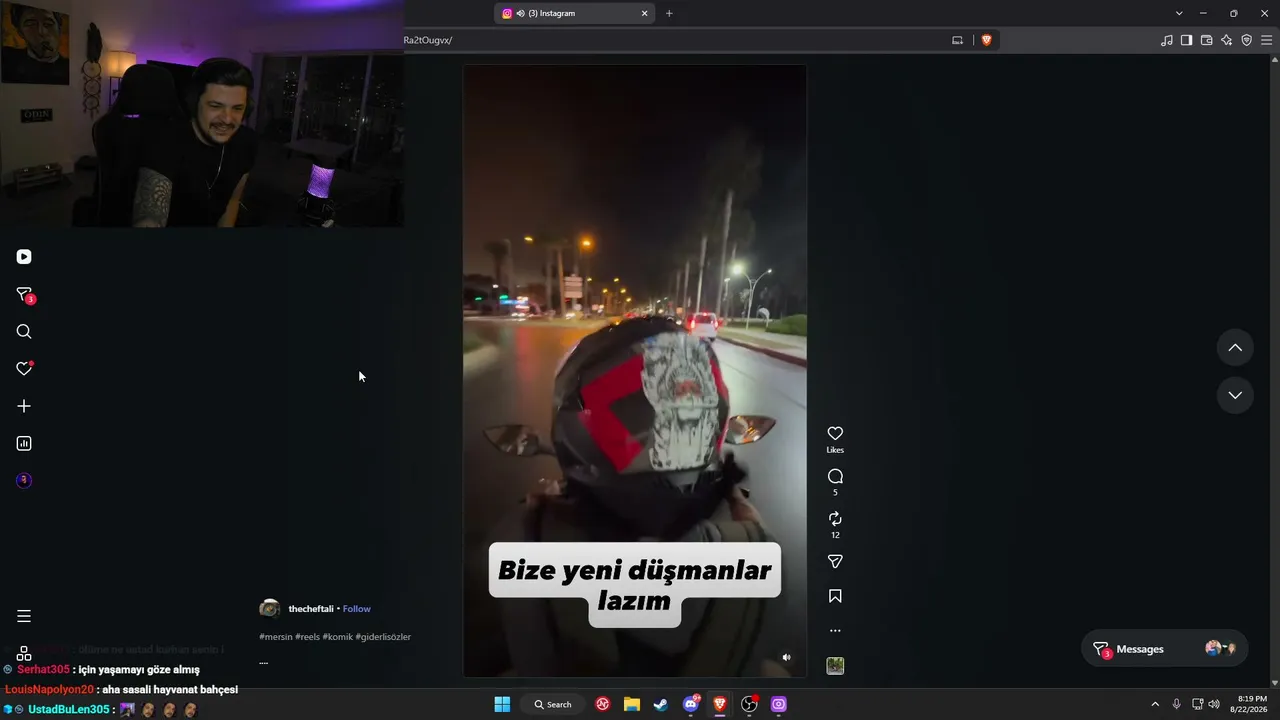Open the Instagram dashboard chart icon
The height and width of the screenshot is (720, 1280).
[24, 443]
